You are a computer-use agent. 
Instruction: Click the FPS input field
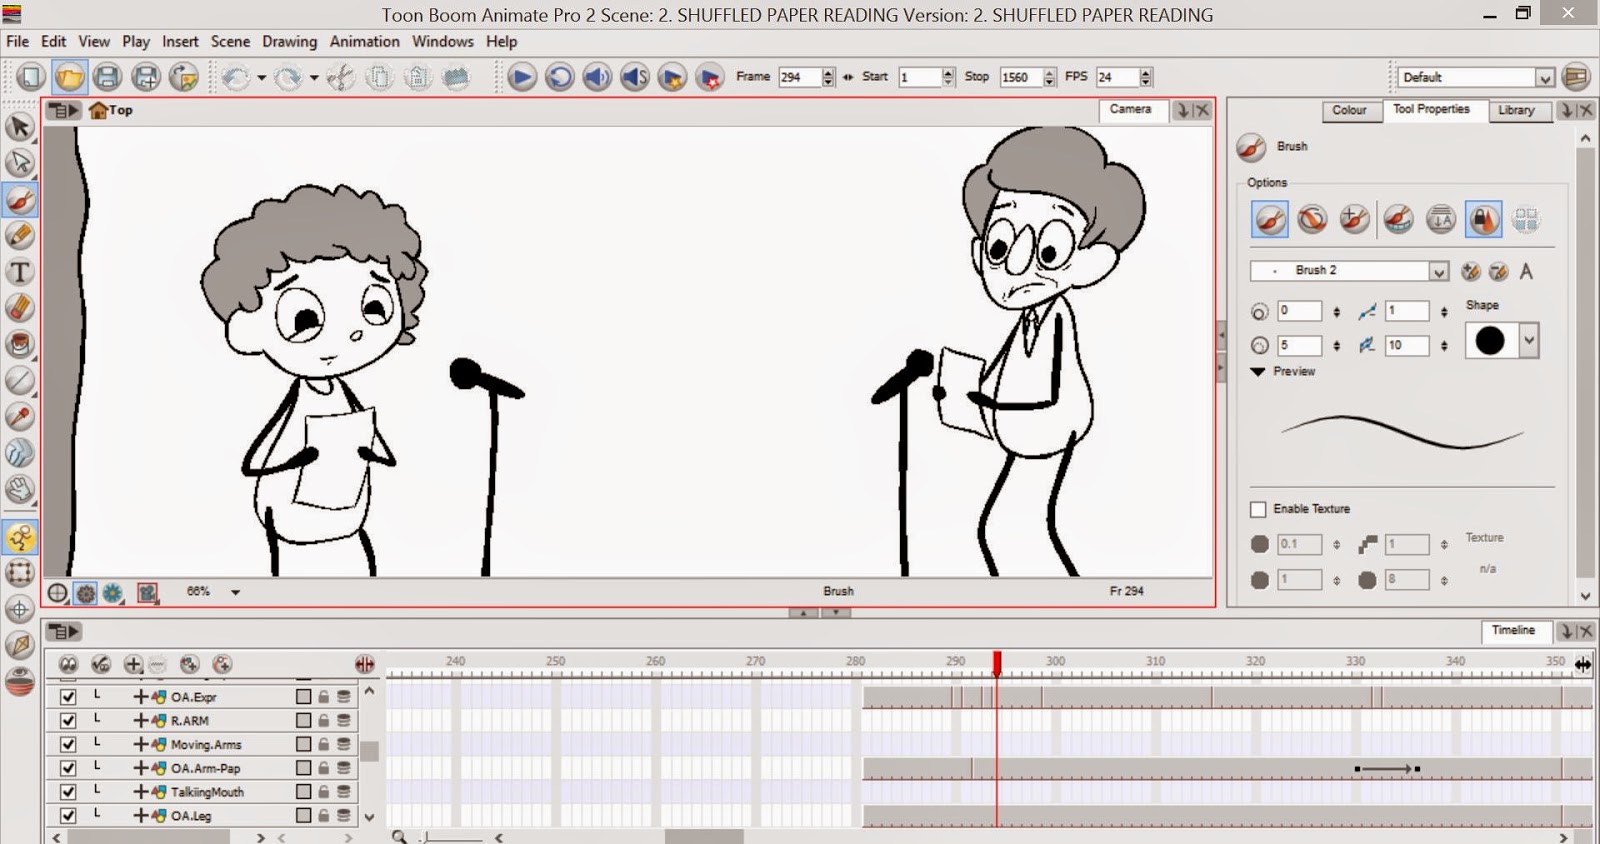[x=1118, y=77]
